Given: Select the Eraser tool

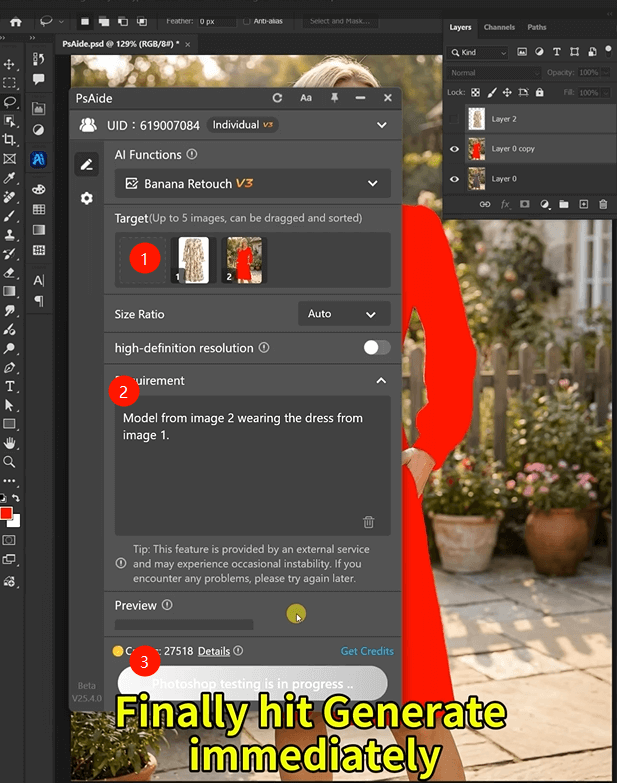Looking at the screenshot, I should pyautogui.click(x=9, y=273).
